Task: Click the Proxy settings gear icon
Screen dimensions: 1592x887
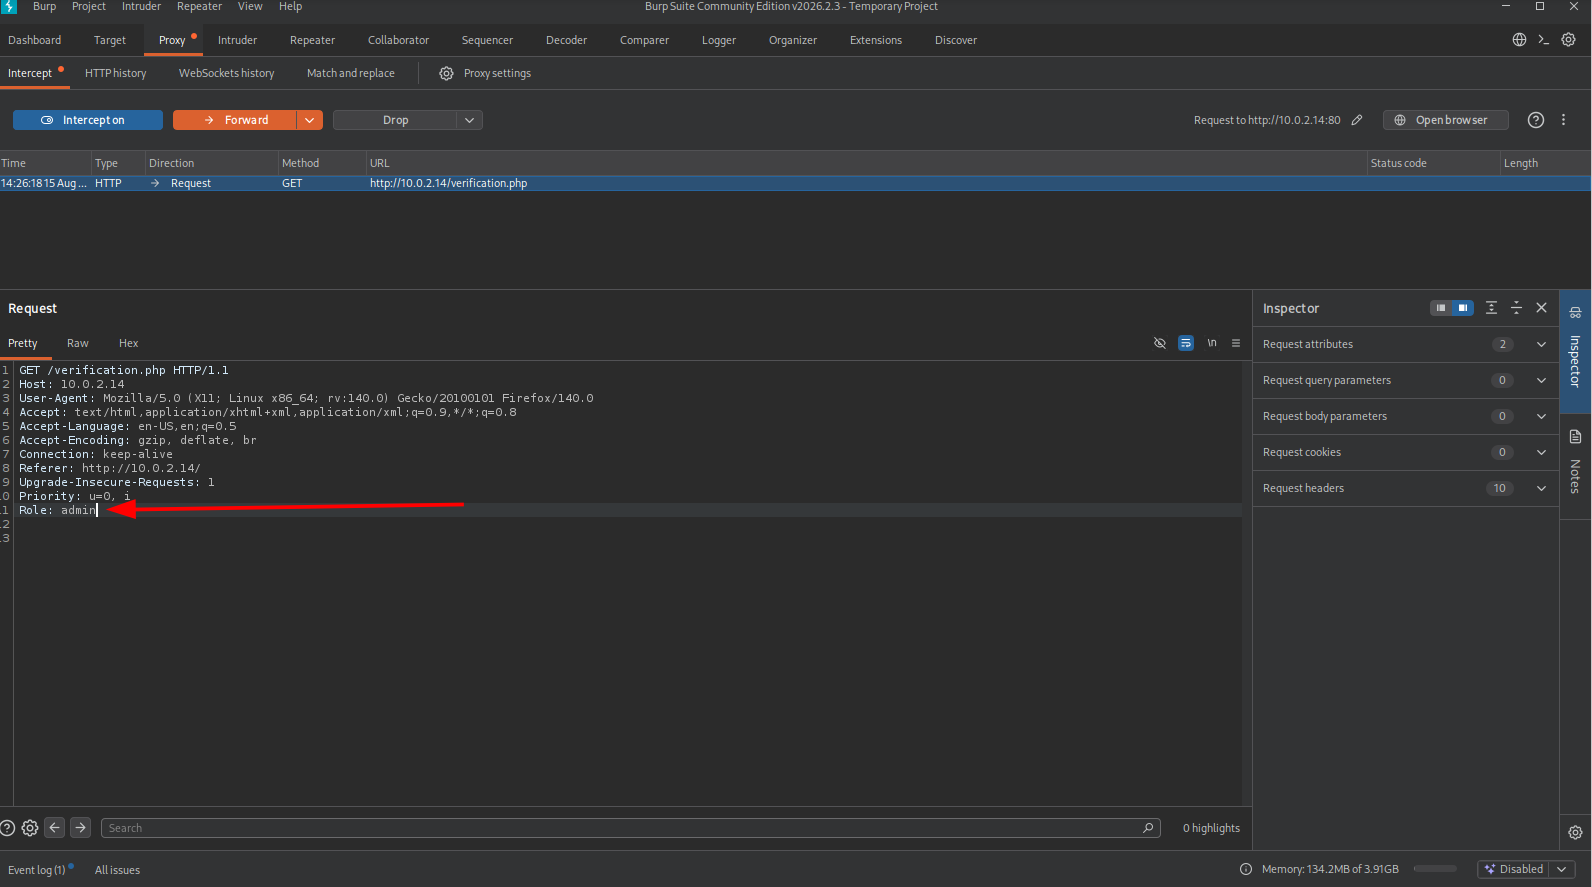Action: [x=446, y=73]
